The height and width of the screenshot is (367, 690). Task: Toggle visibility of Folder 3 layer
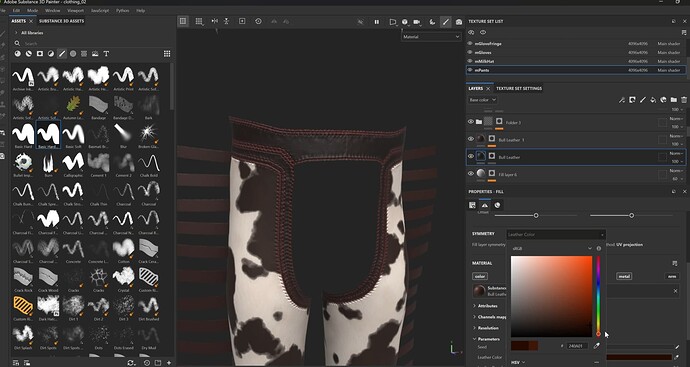click(470, 122)
